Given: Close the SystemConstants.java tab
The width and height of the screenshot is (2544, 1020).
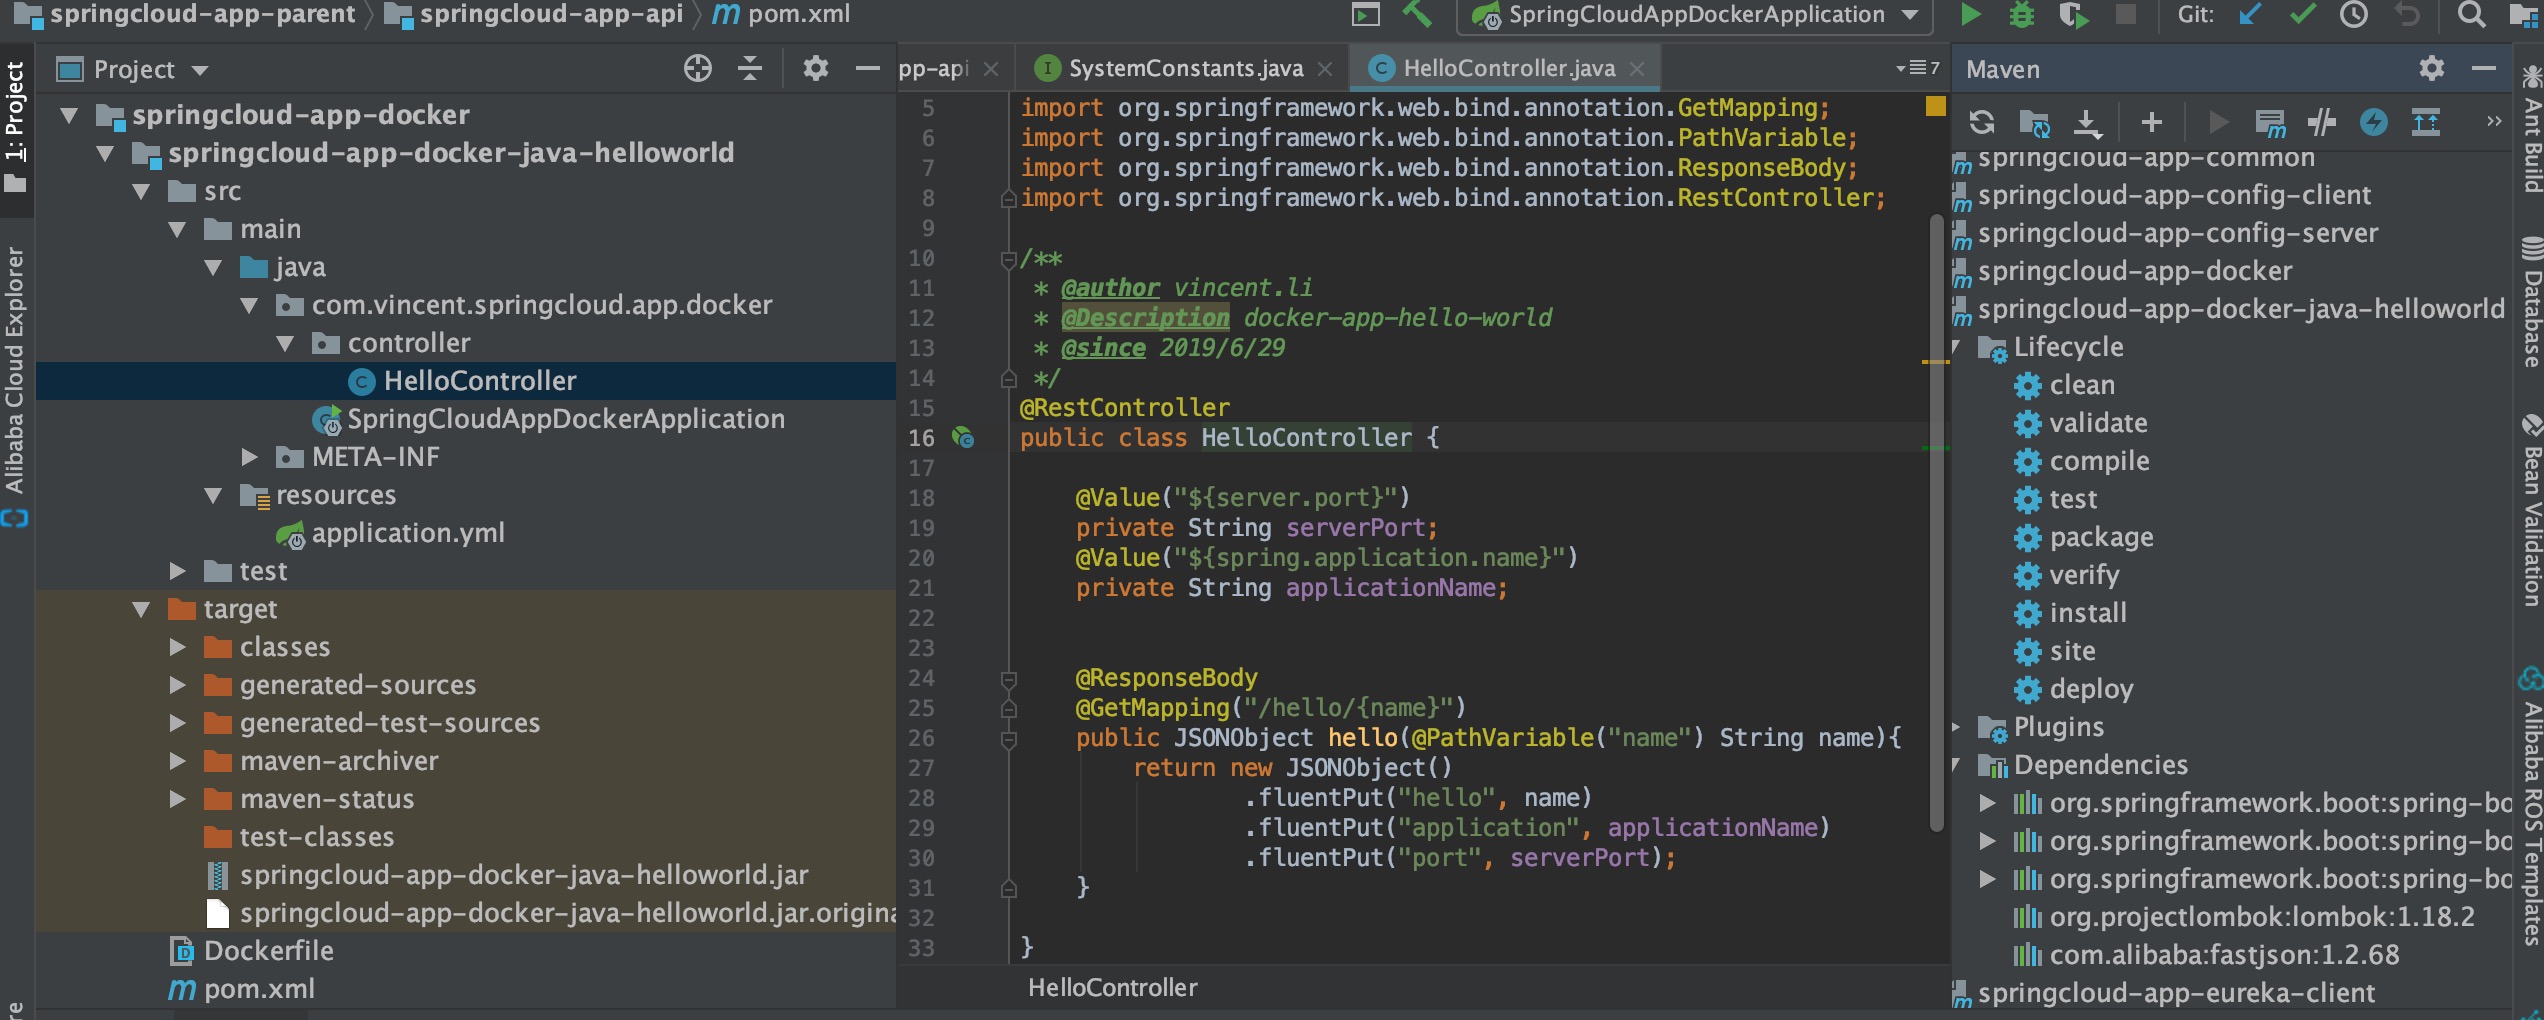Looking at the screenshot, I should tap(1325, 68).
